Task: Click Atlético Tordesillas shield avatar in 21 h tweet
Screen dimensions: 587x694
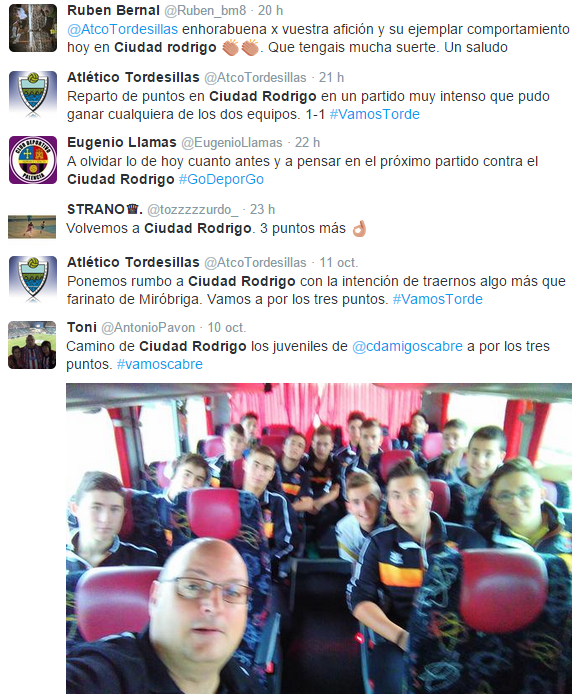Action: pos(33,95)
